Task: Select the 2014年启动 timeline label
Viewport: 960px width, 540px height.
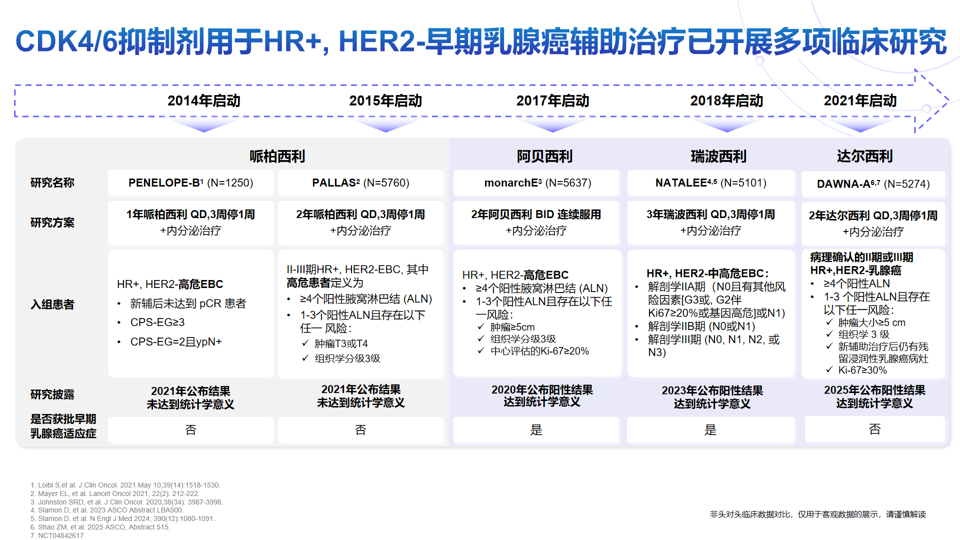Action: point(204,101)
